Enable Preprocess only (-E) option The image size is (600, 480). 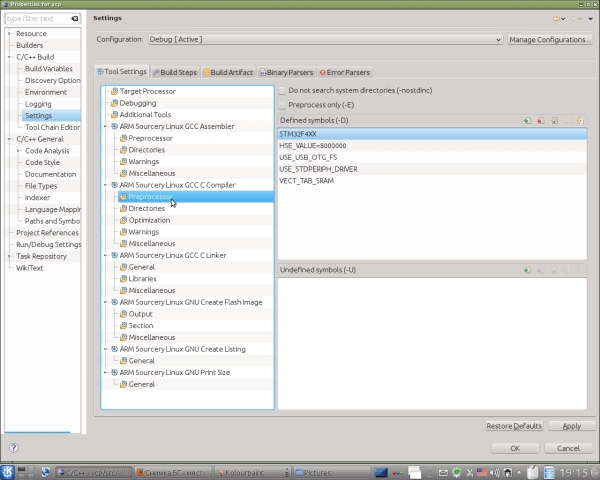pos(282,105)
